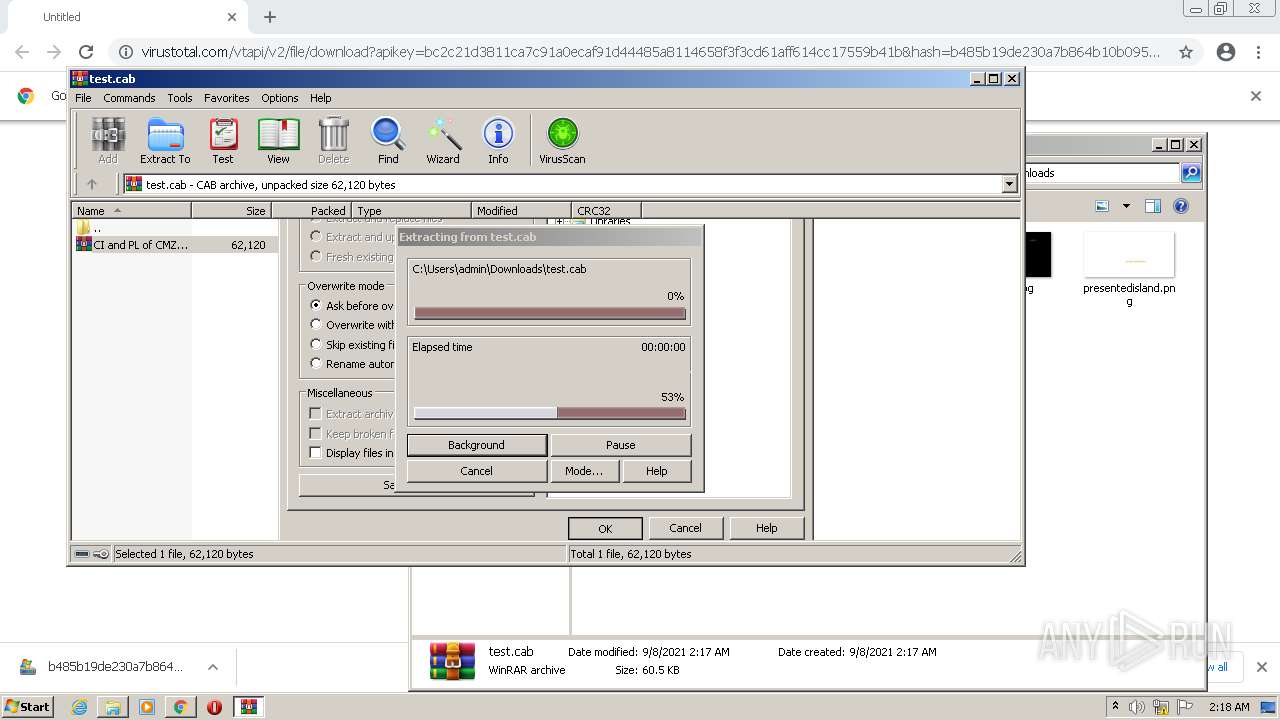Expand the Libraries tree node
The image size is (1280, 720).
(x=558, y=221)
